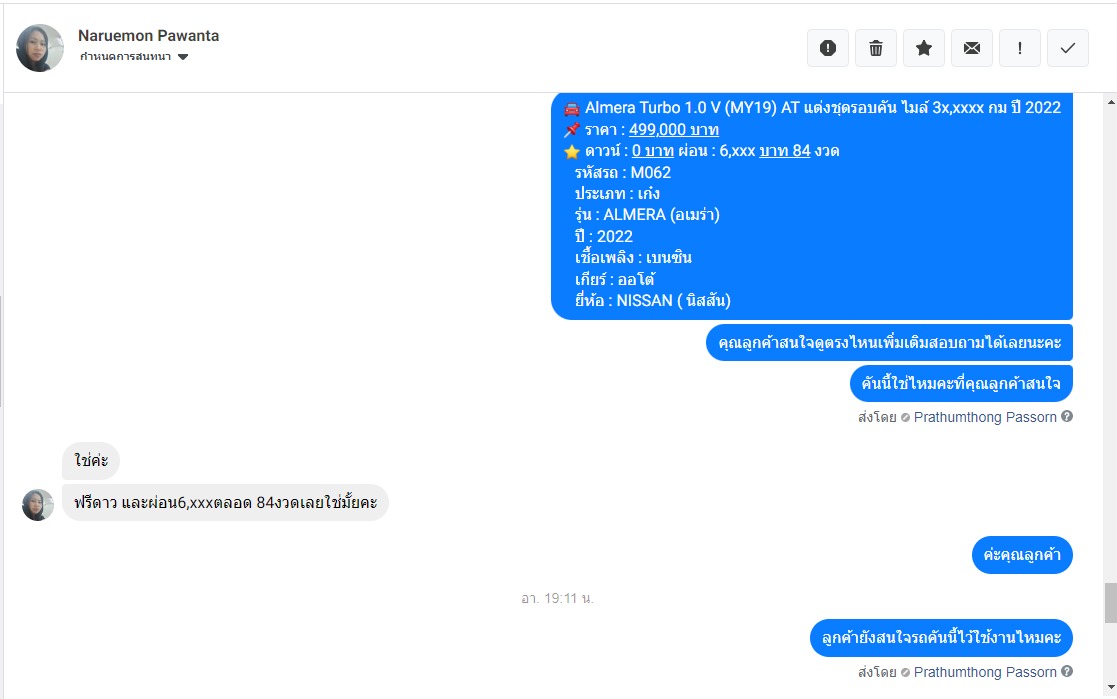Mark as unread using envelope icon
Screen dimensions: 1117x699
pyautogui.click(x=972, y=48)
